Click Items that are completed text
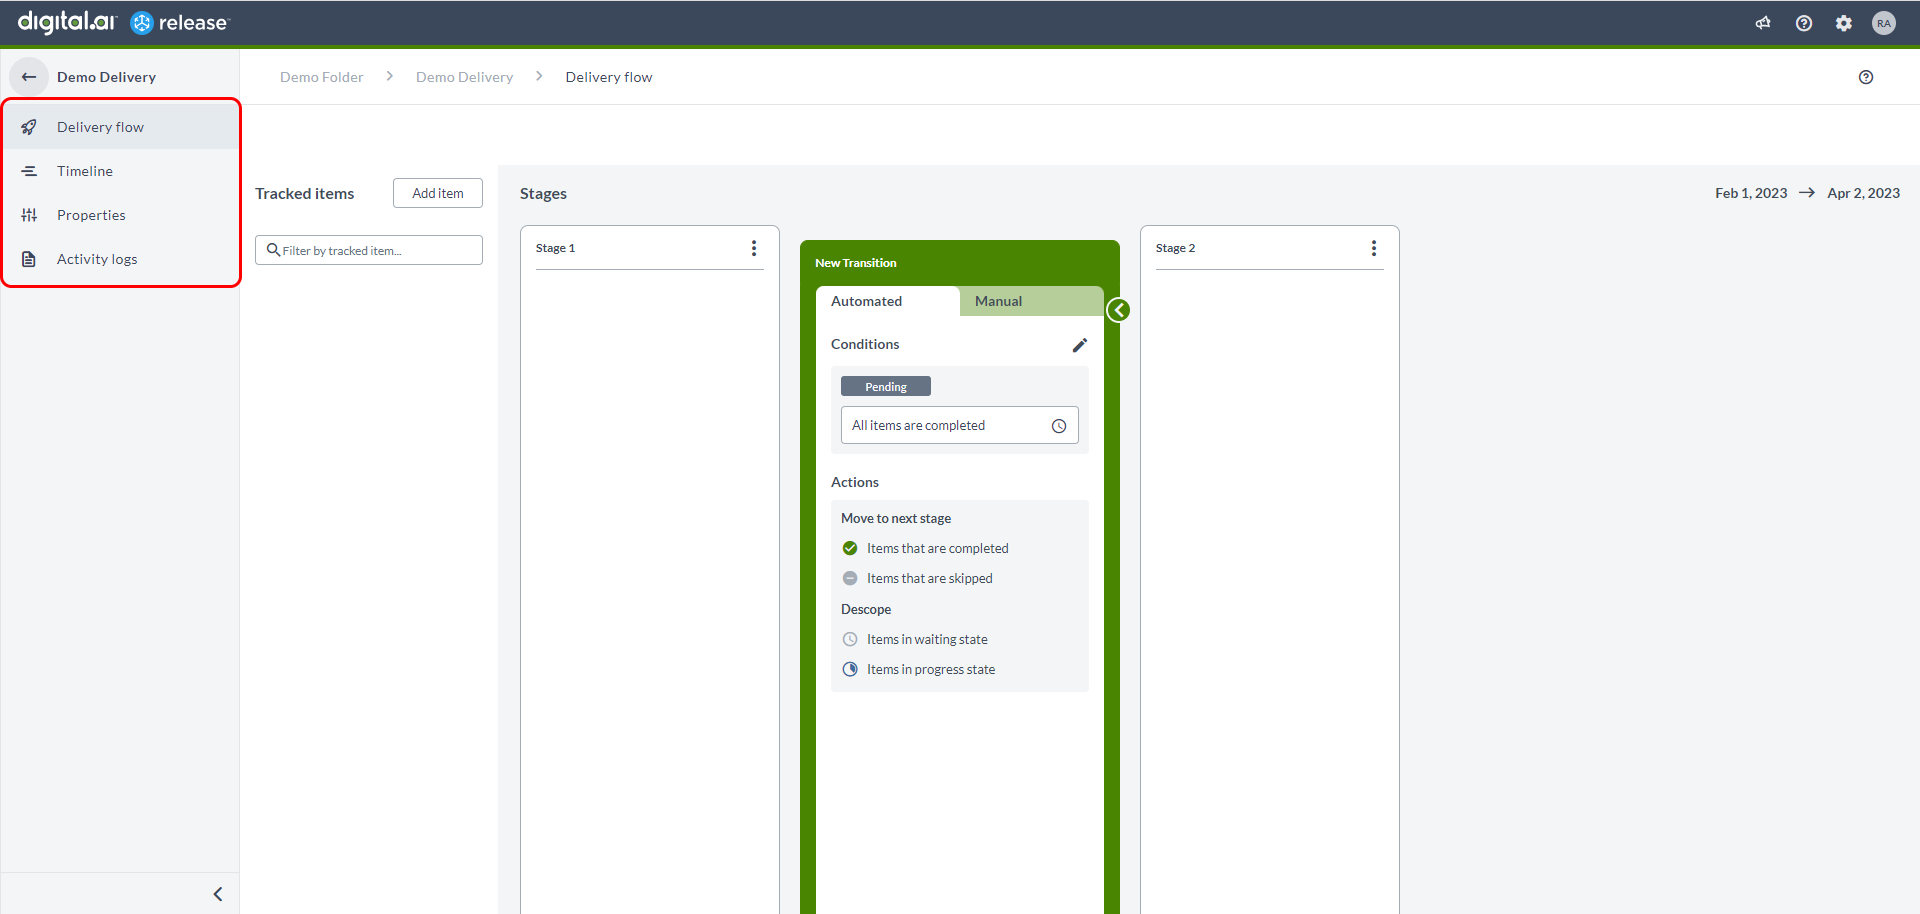Image resolution: width=1920 pixels, height=914 pixels. [938, 548]
